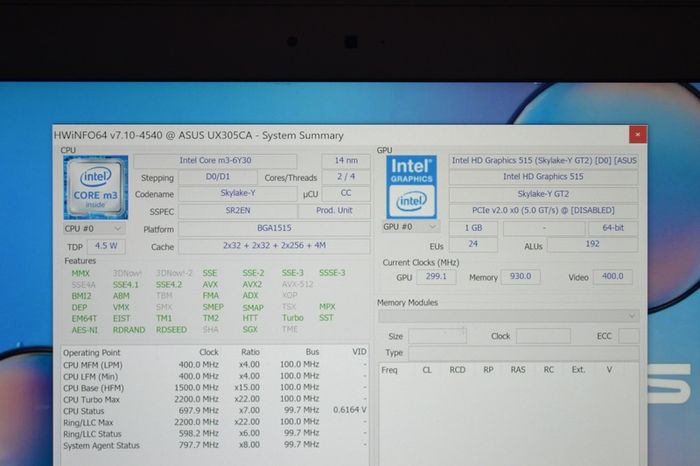Click the 0.6164 V VID value
The image size is (700, 466).
[350, 410]
